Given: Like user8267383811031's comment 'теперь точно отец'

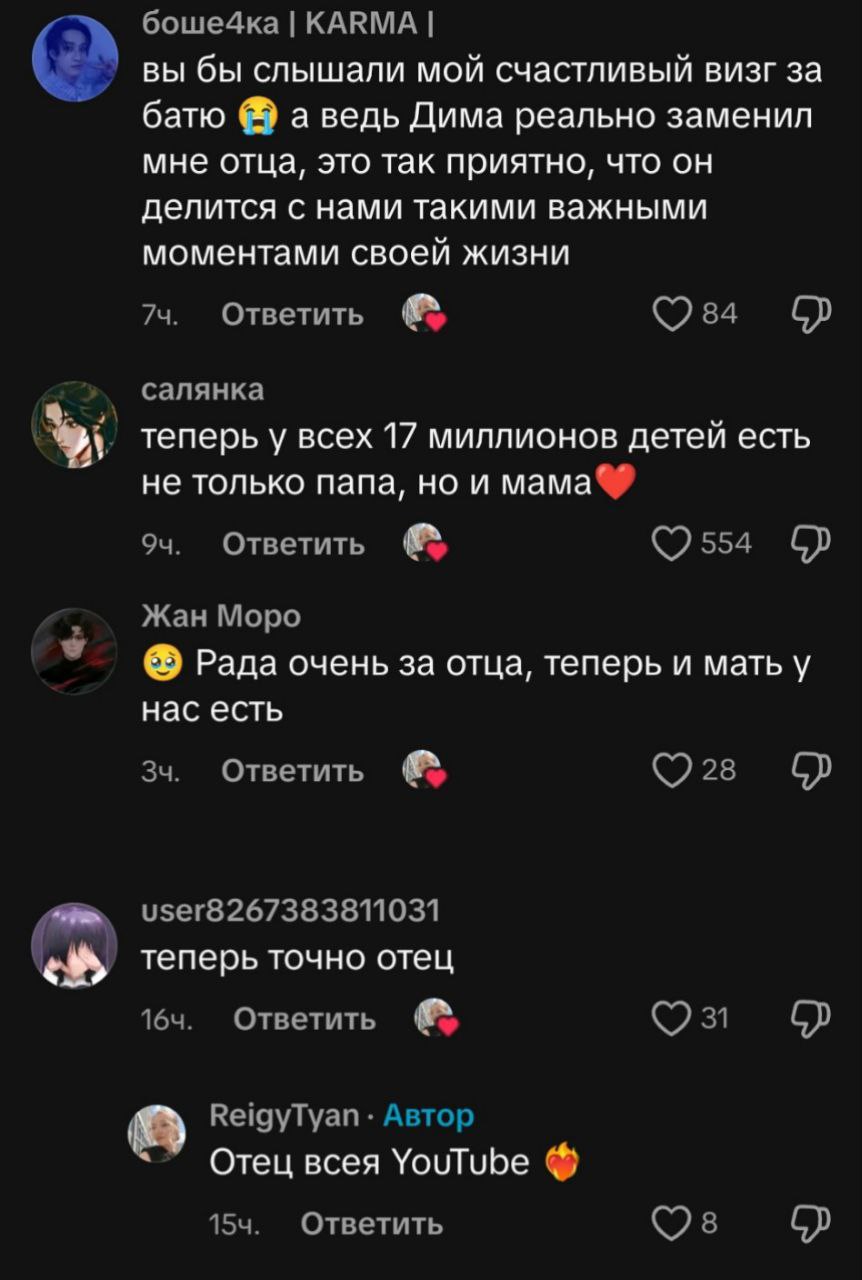Looking at the screenshot, I should point(668,1018).
